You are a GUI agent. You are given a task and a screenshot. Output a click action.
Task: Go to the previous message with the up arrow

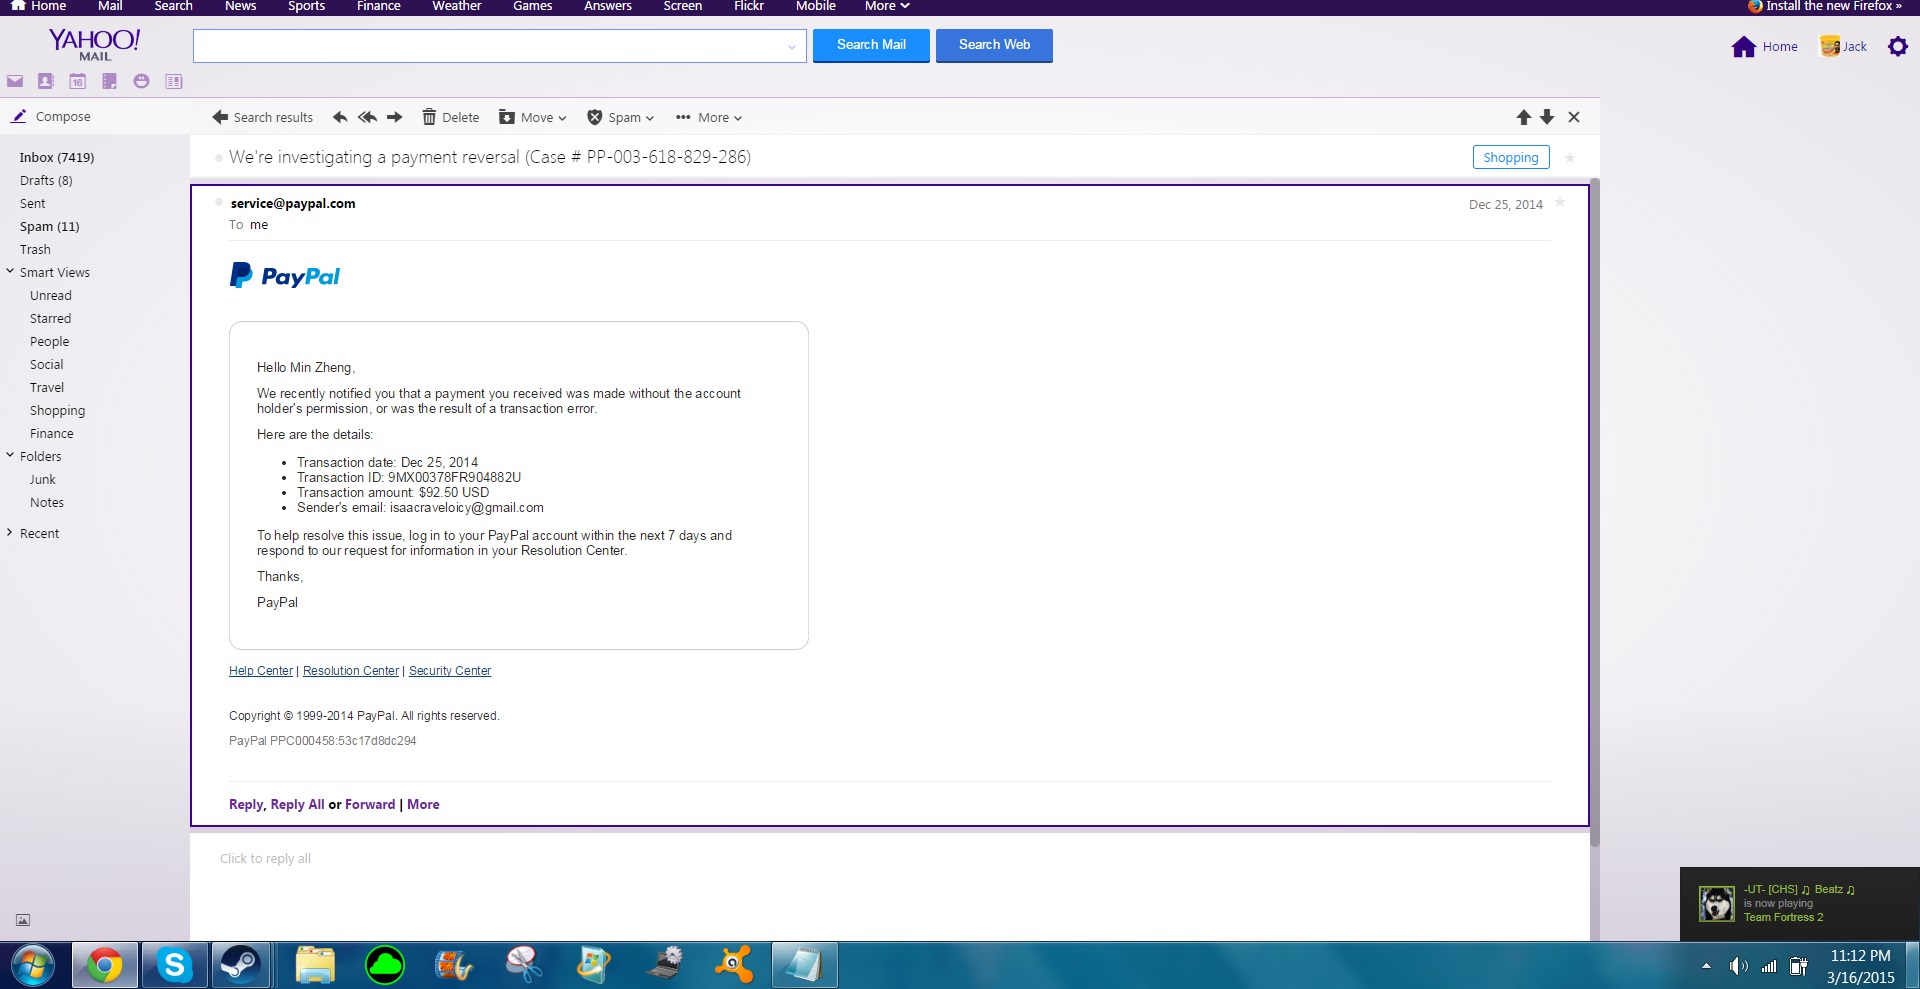coord(1523,117)
